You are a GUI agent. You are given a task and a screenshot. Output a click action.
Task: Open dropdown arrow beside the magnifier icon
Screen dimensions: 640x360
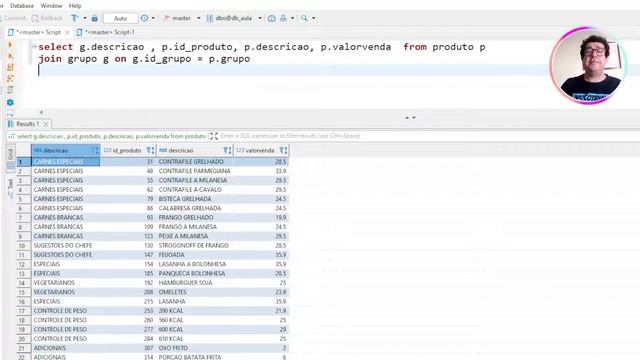coord(313,18)
